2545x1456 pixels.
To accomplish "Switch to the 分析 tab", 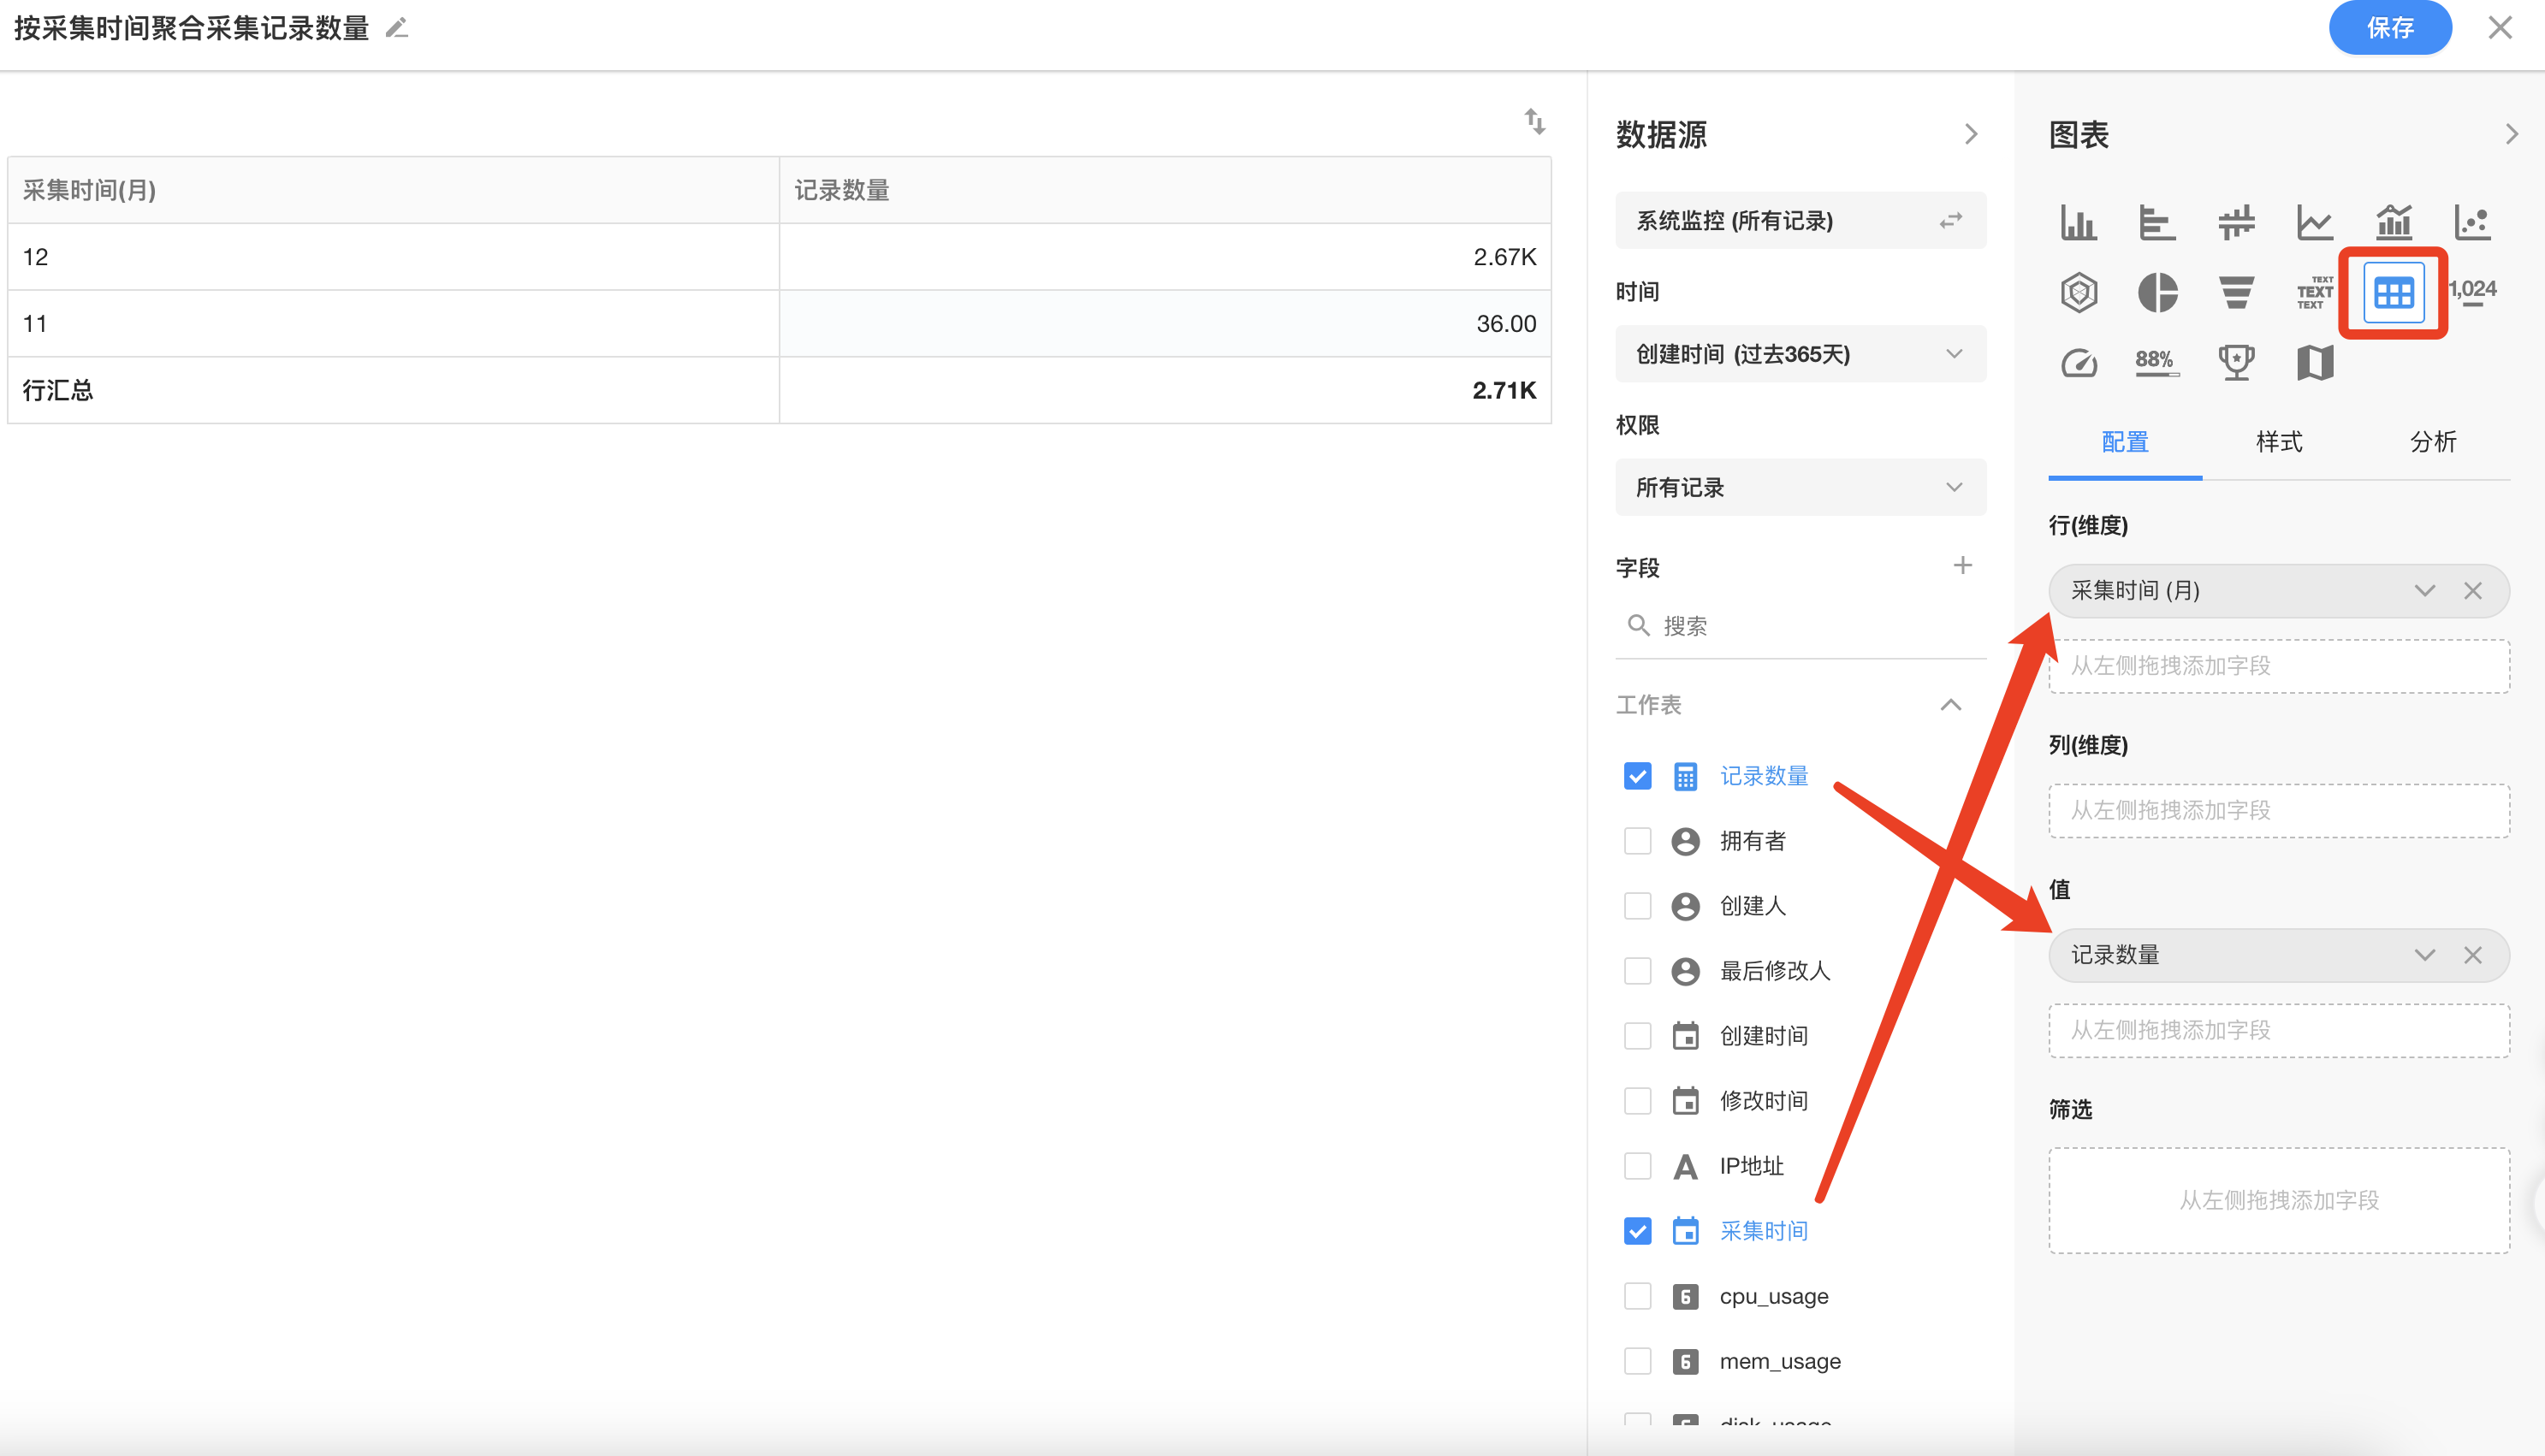I will coord(2432,442).
